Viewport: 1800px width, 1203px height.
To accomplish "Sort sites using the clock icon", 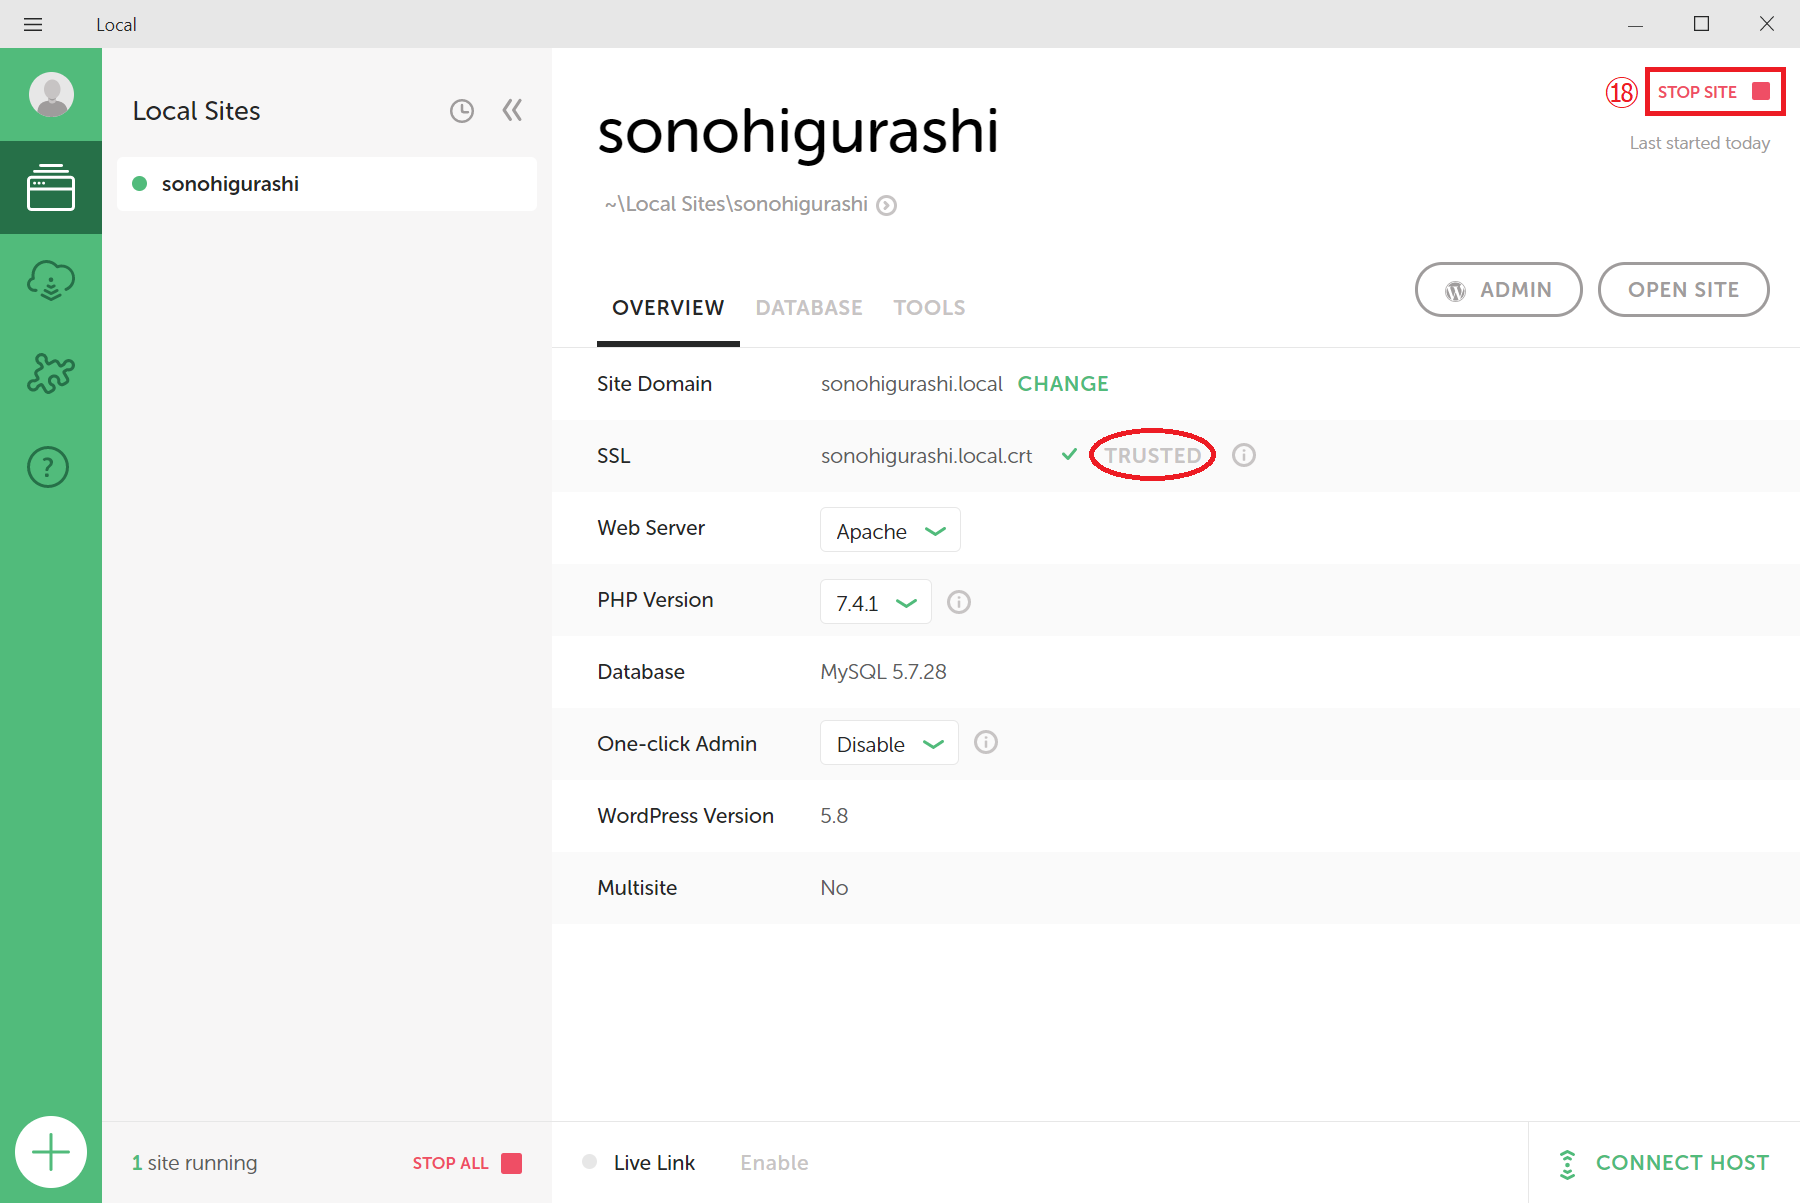I will tap(461, 111).
